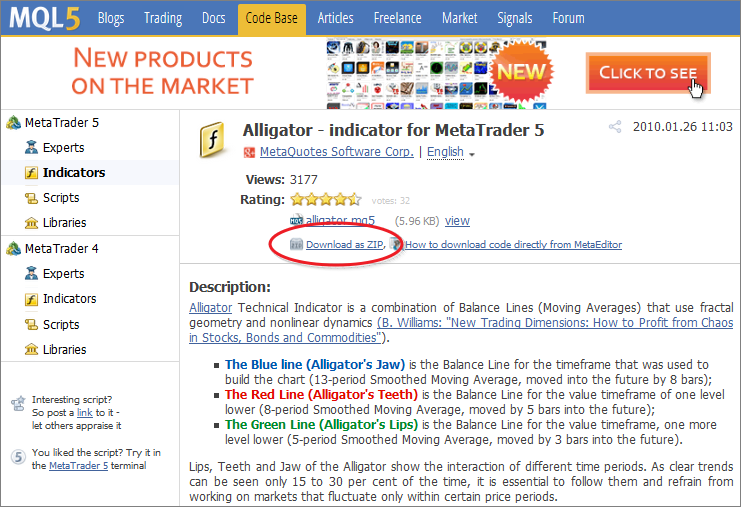Click the MQL5 logo
Viewport: 741px width, 507px height.
point(44,18)
